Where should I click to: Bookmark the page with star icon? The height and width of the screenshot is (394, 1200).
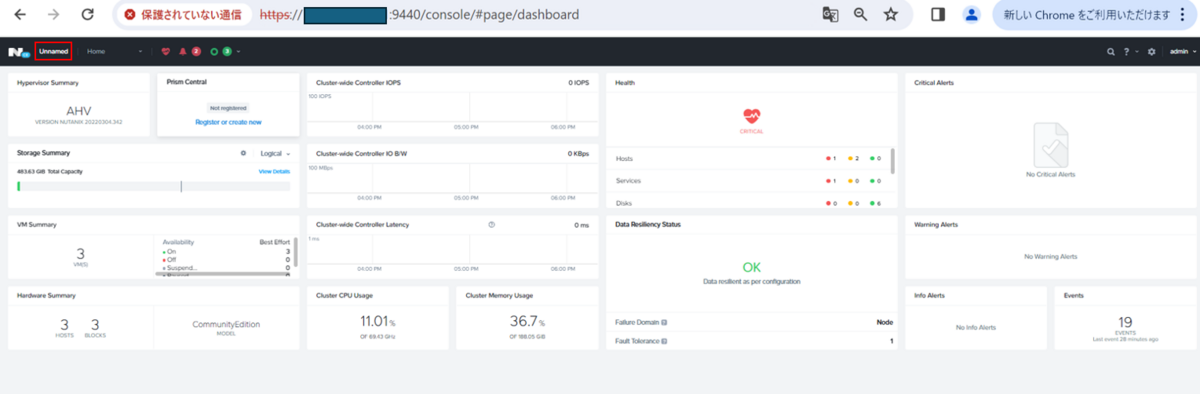point(891,15)
